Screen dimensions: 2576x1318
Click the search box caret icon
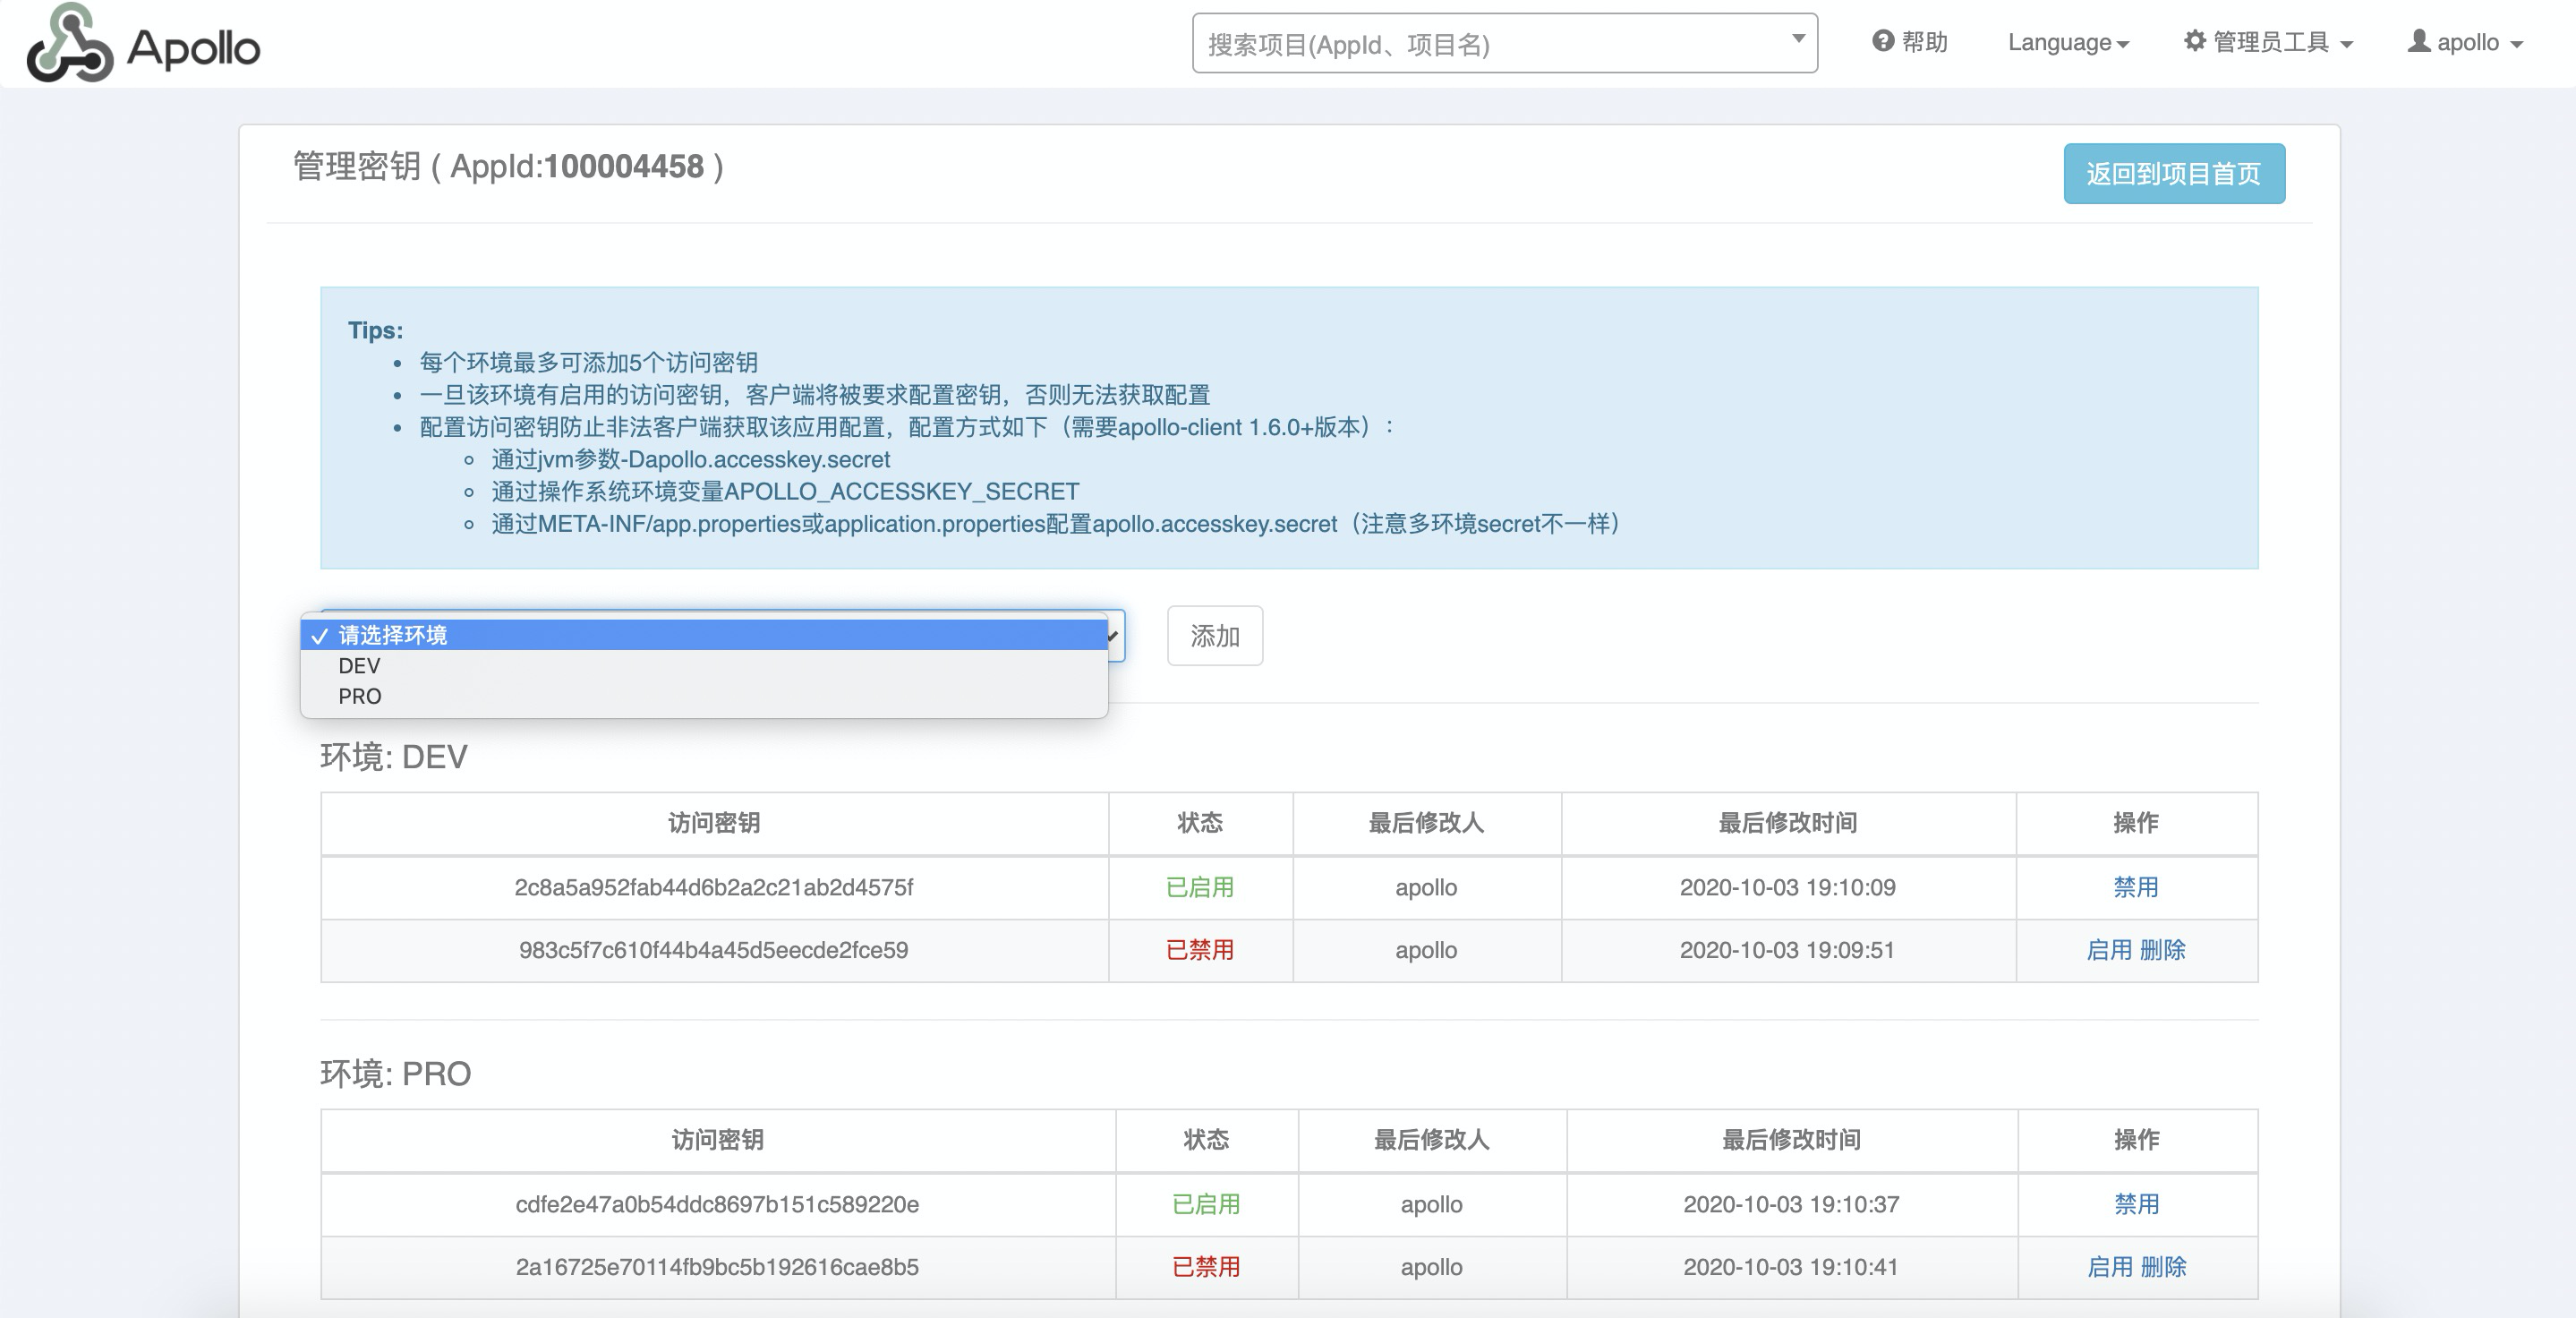pyautogui.click(x=1798, y=41)
